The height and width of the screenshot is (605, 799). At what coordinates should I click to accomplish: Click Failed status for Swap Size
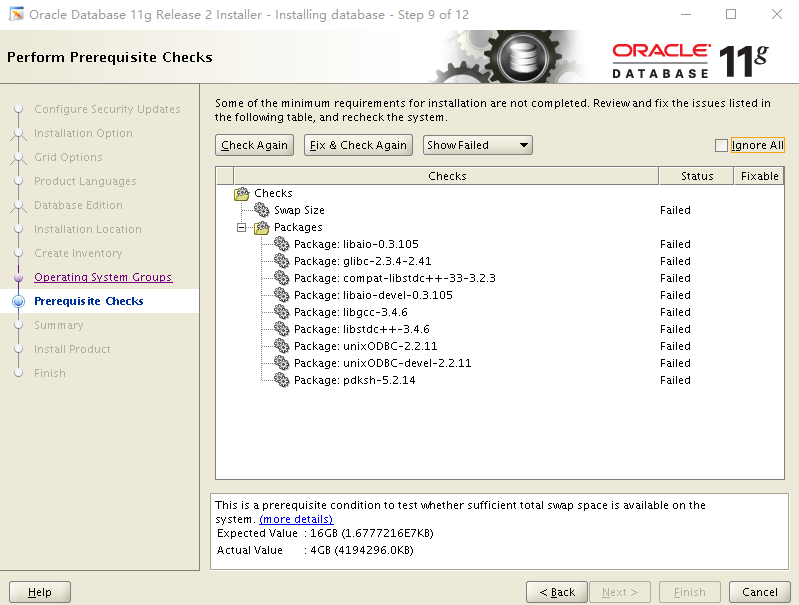tap(675, 210)
